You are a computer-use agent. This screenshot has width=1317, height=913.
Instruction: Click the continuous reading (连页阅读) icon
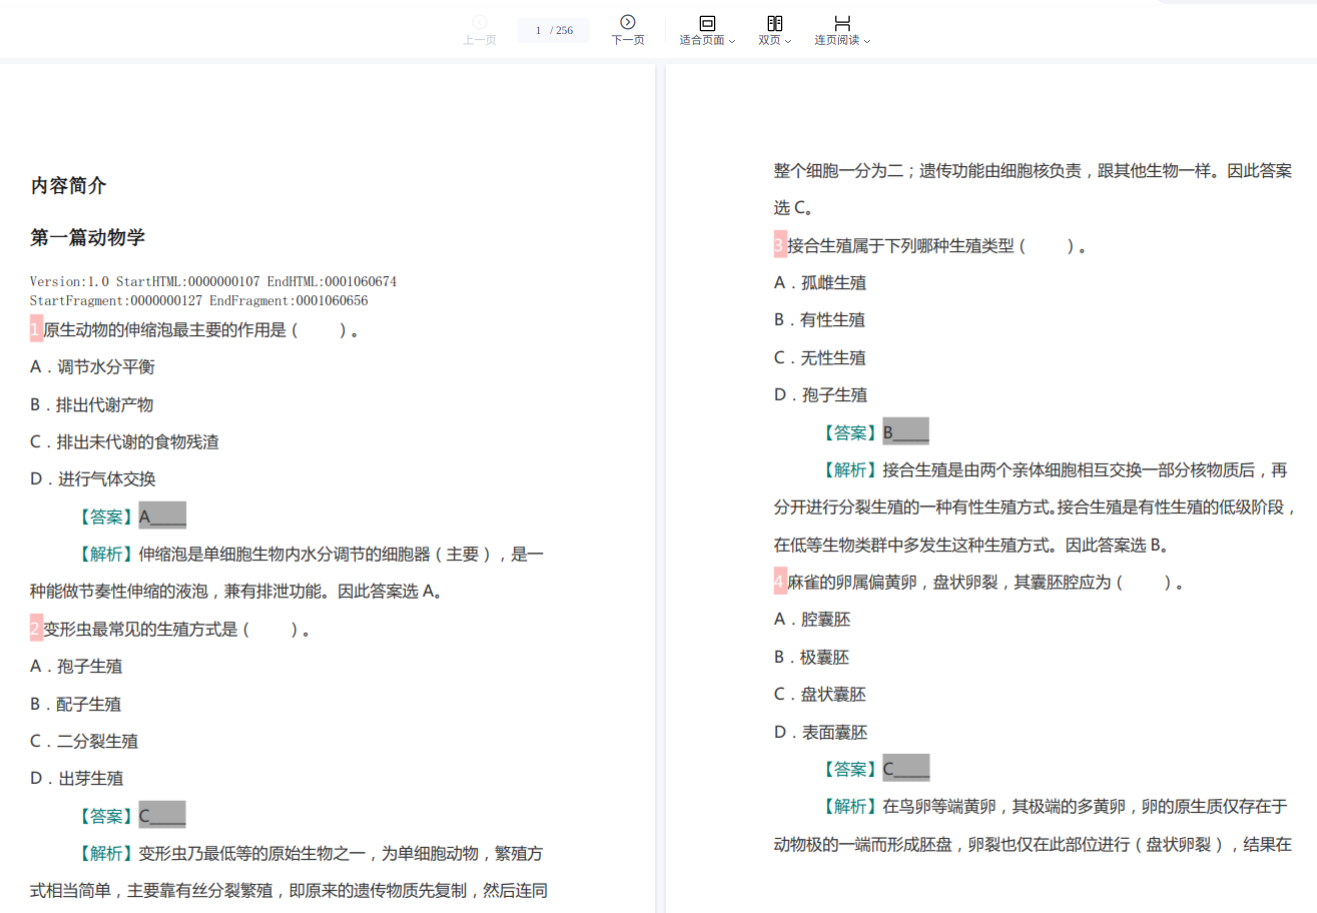pos(842,23)
